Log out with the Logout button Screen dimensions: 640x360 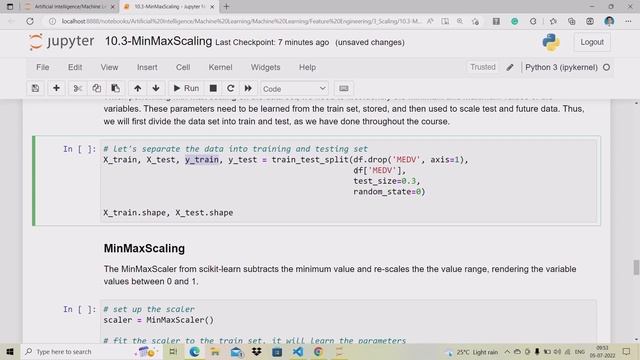(x=592, y=42)
